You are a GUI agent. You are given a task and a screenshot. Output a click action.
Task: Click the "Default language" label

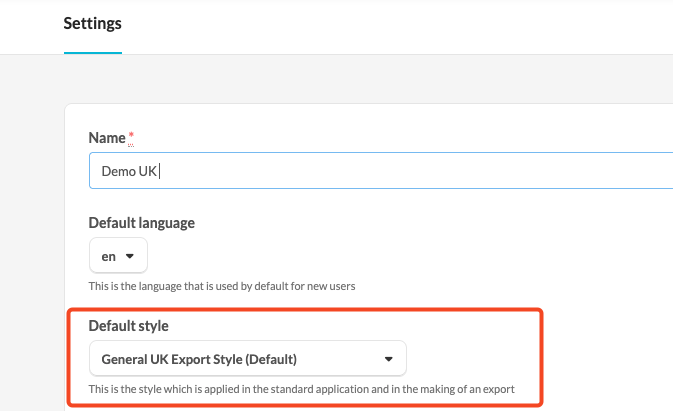[141, 222]
